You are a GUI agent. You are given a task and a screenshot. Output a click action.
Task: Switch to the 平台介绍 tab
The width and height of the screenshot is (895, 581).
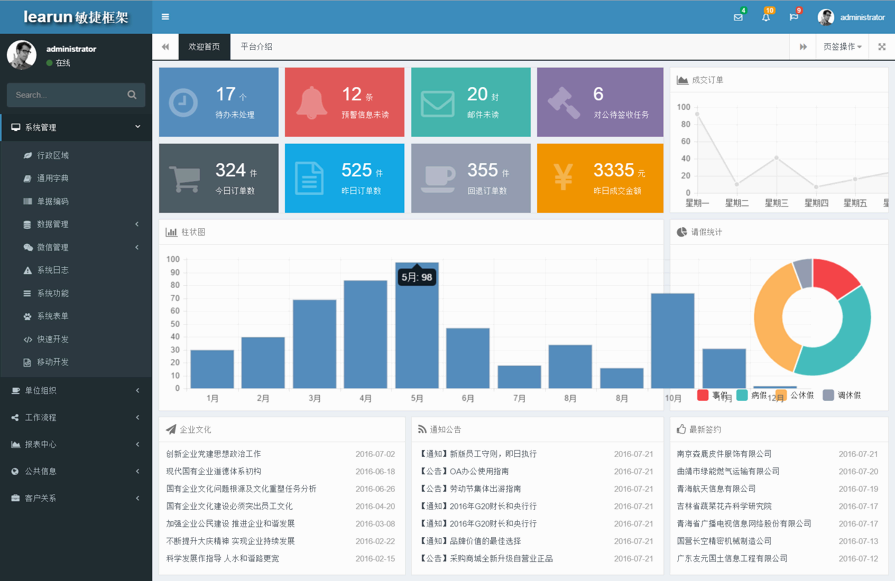point(256,47)
